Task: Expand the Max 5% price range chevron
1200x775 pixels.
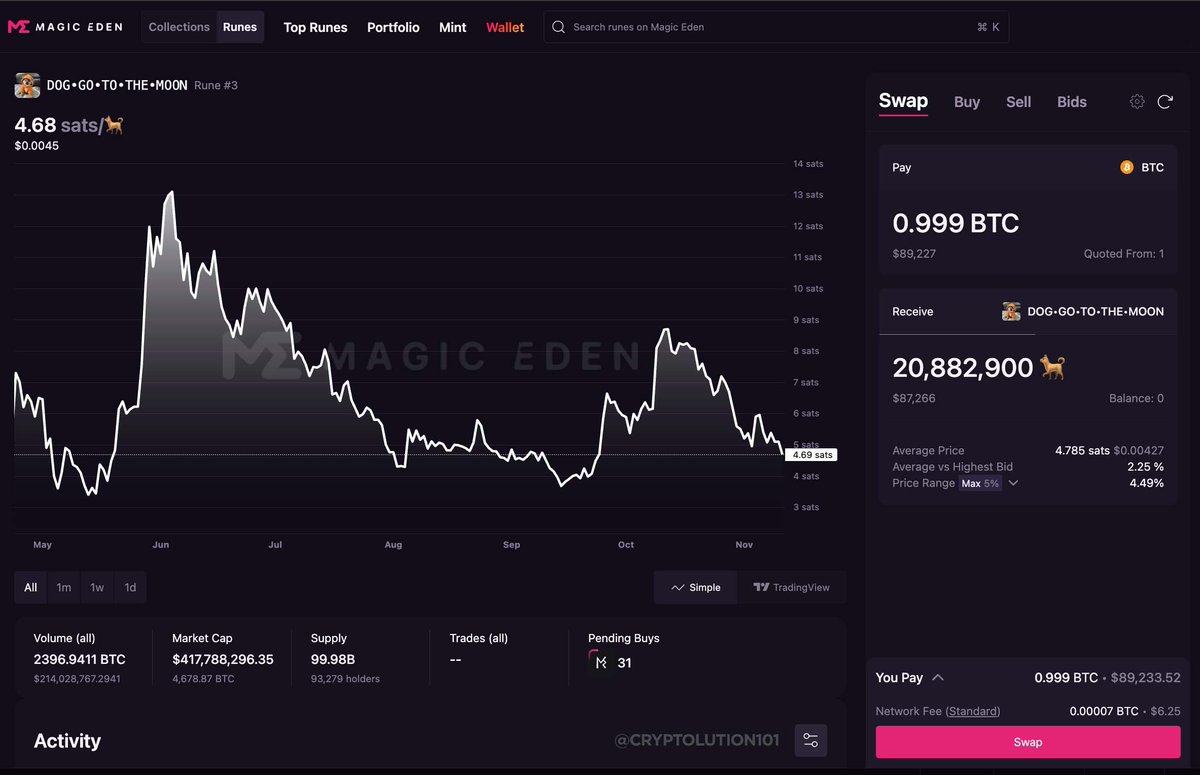Action: (1013, 483)
